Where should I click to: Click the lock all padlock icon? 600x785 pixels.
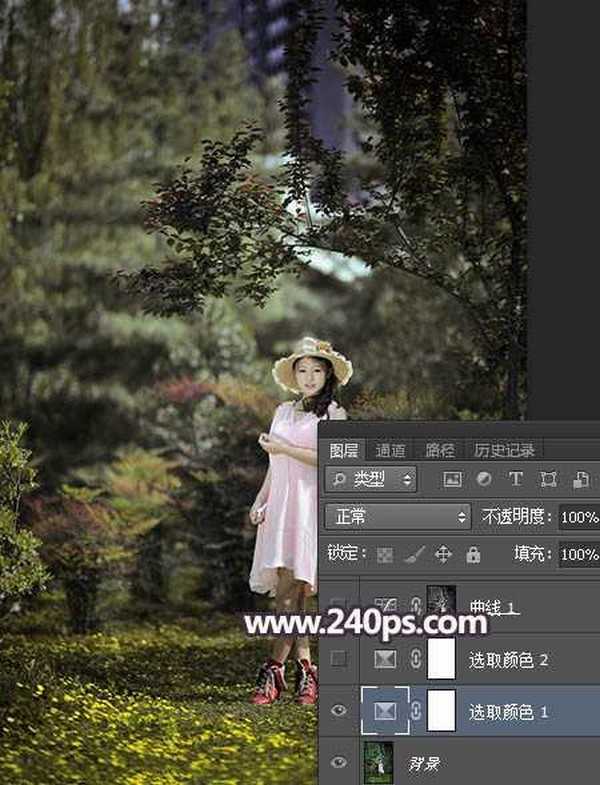click(x=472, y=554)
